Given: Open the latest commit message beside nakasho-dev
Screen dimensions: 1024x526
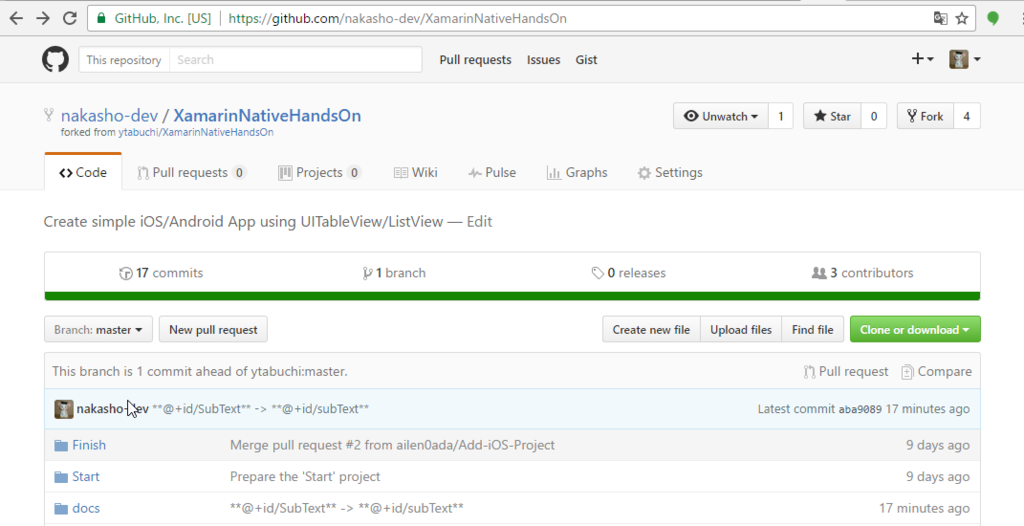Looking at the screenshot, I should [260, 409].
